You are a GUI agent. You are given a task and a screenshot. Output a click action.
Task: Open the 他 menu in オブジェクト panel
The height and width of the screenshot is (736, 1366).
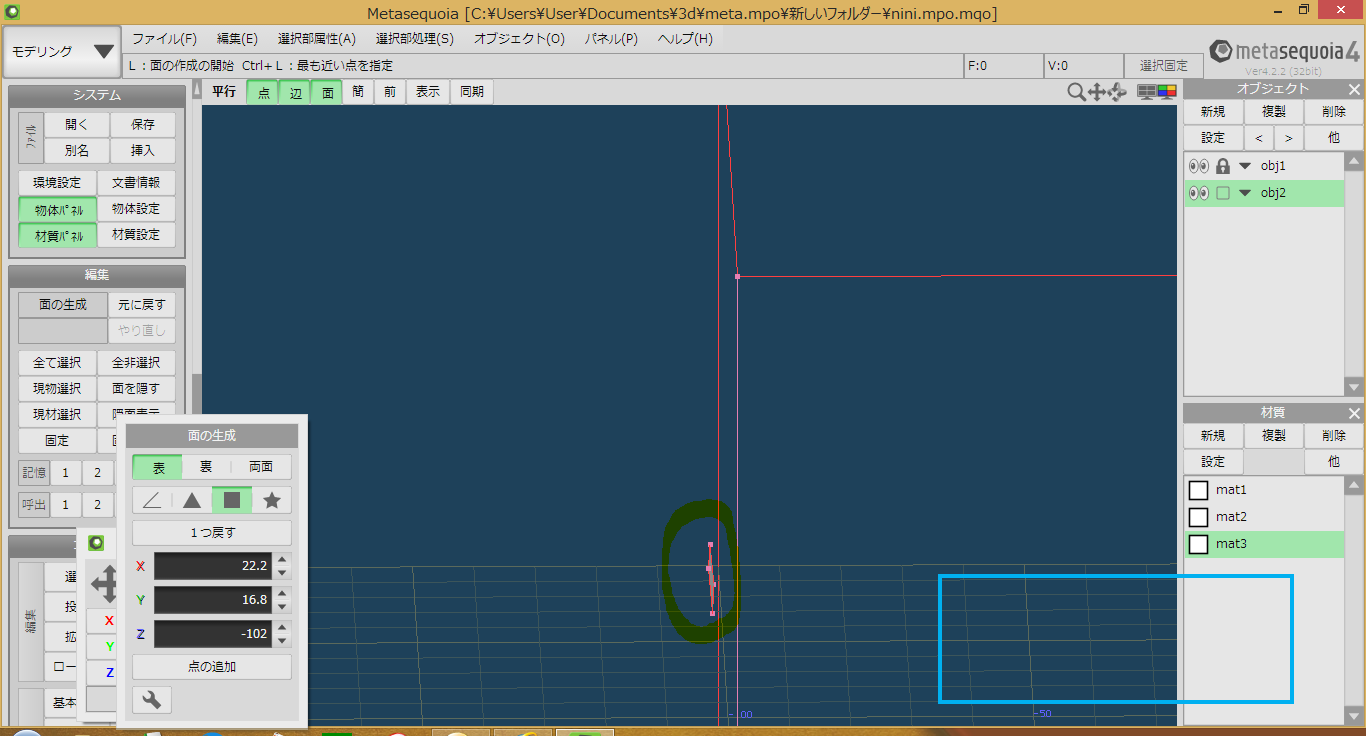[1334, 138]
